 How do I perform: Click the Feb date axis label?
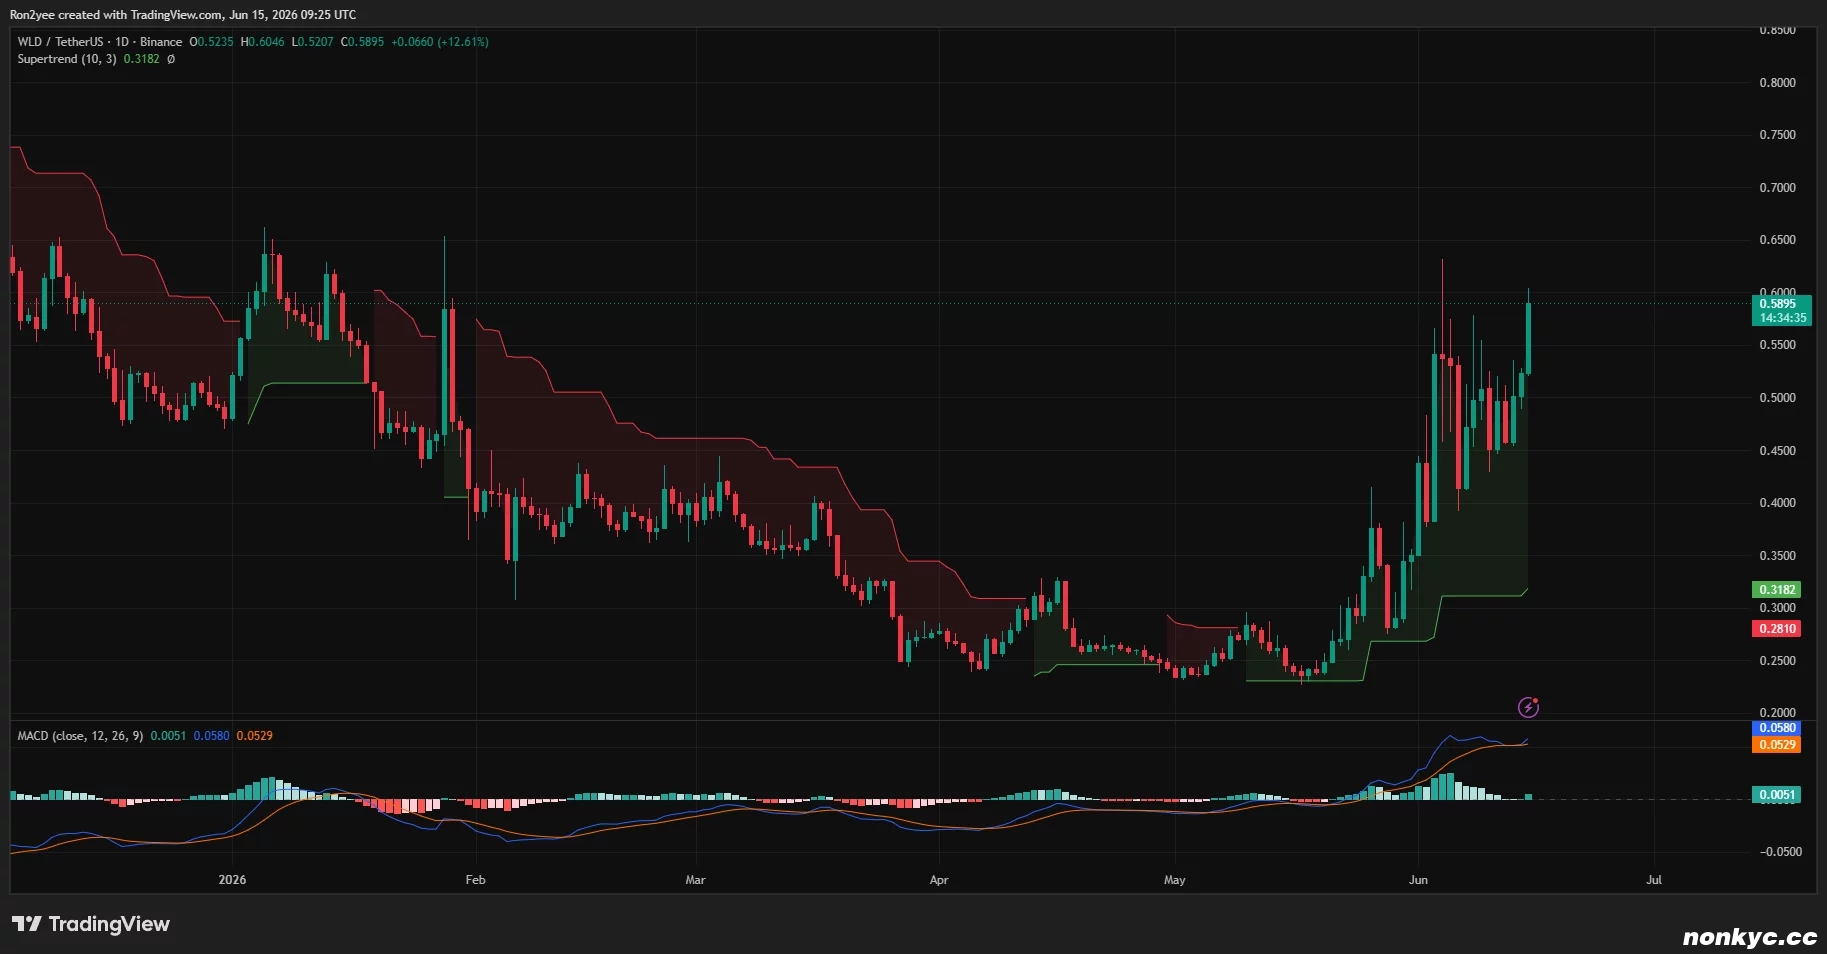(475, 880)
